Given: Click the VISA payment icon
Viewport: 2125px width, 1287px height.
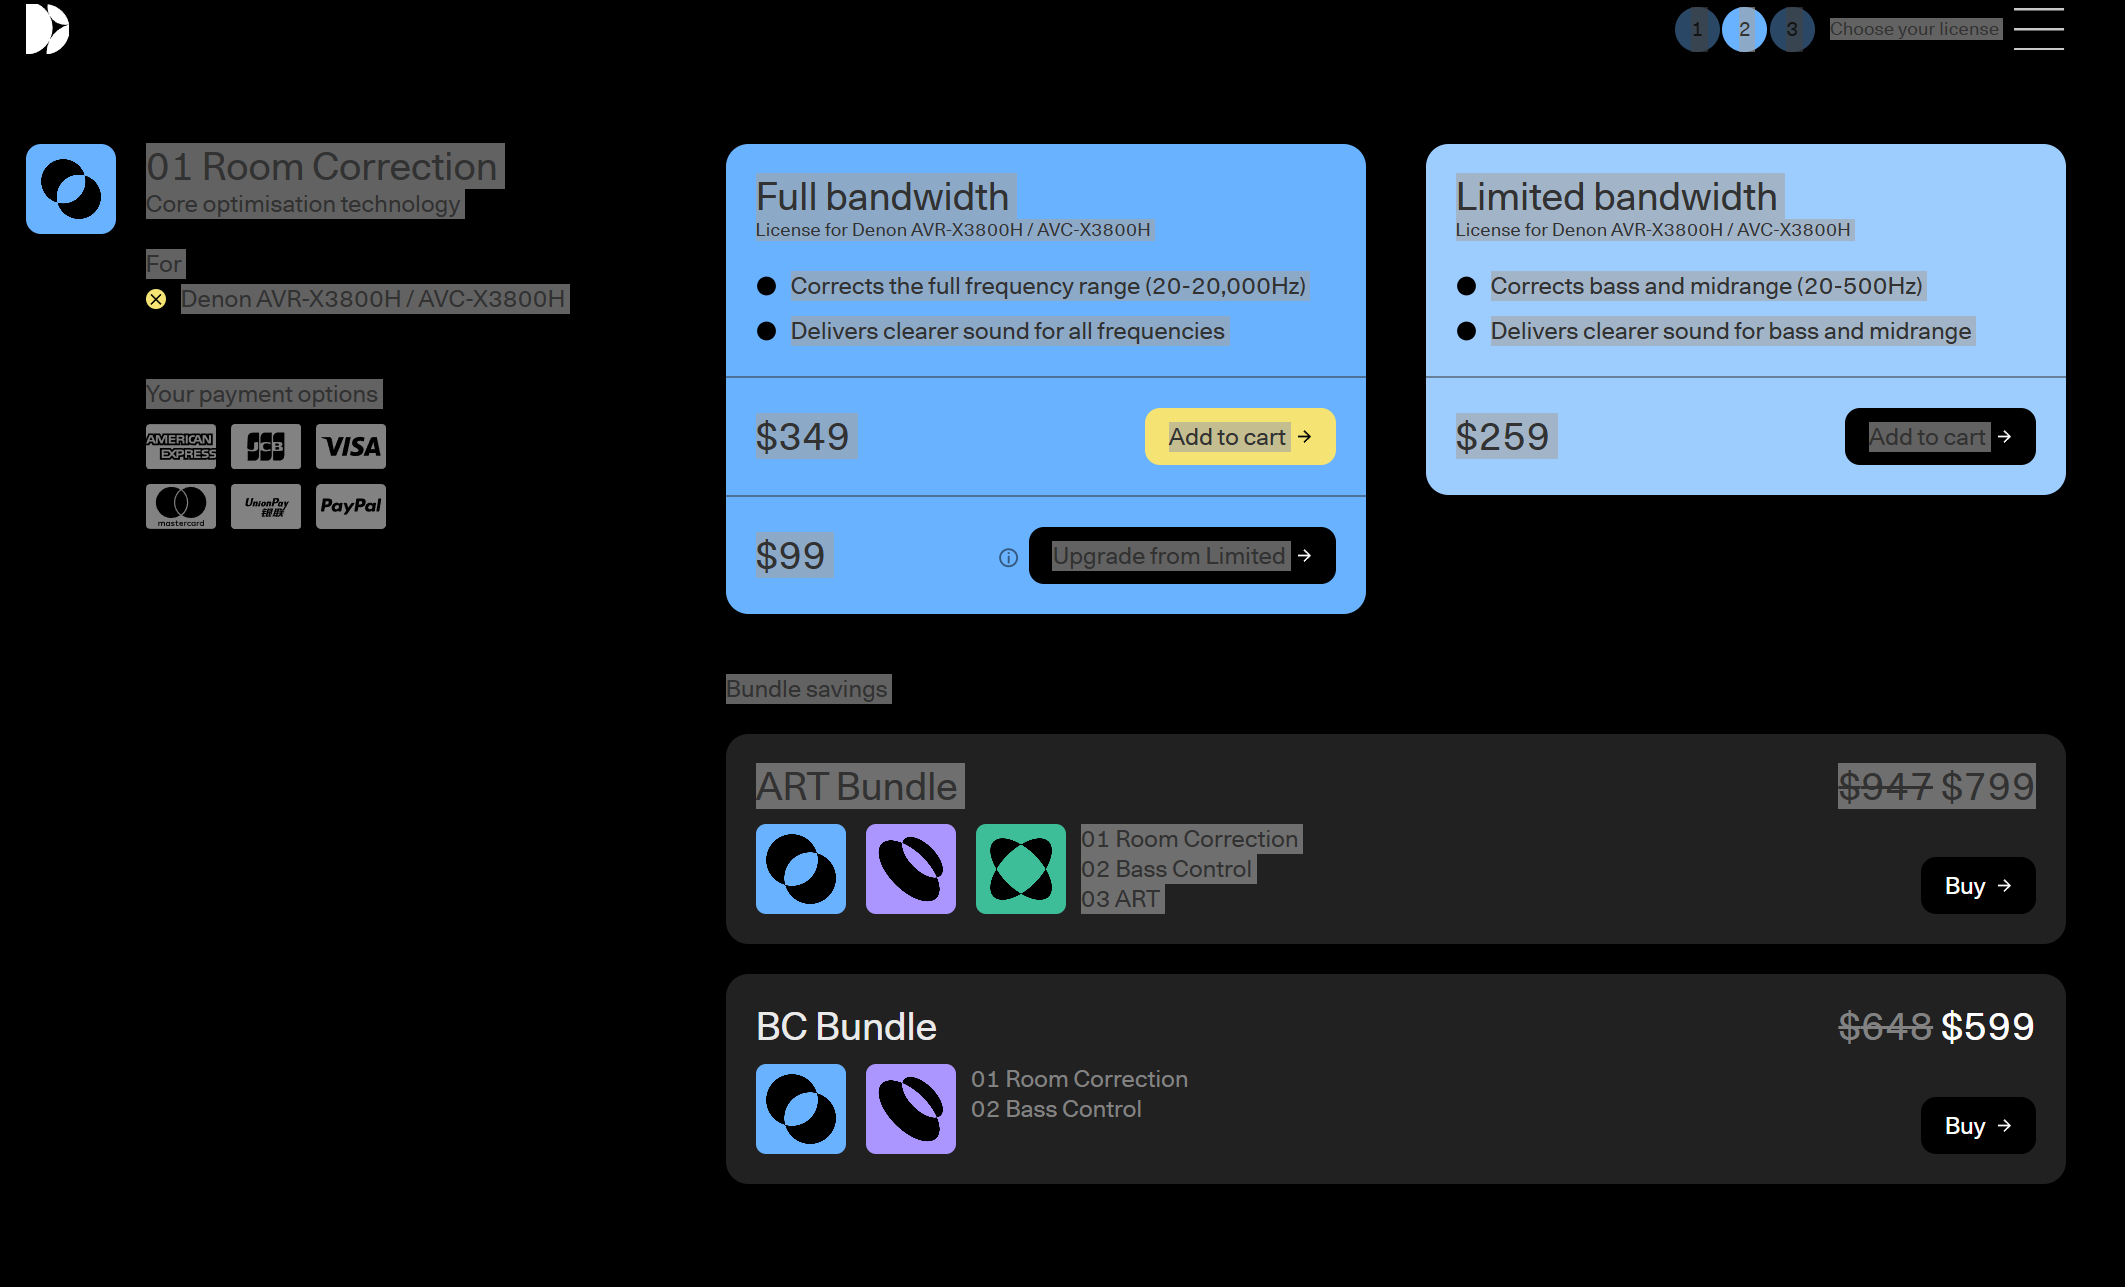Looking at the screenshot, I should click(x=351, y=446).
